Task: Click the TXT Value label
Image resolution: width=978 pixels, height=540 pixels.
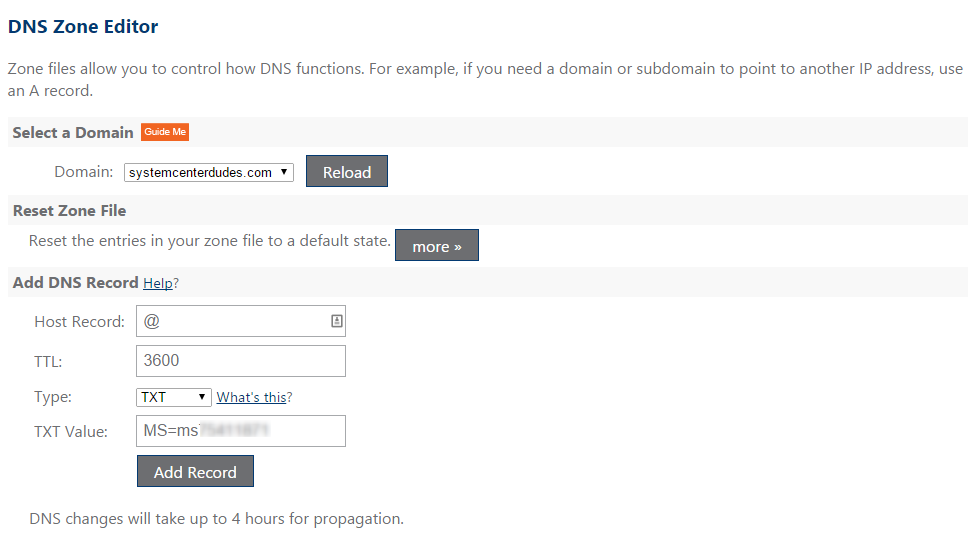Action: coord(70,432)
